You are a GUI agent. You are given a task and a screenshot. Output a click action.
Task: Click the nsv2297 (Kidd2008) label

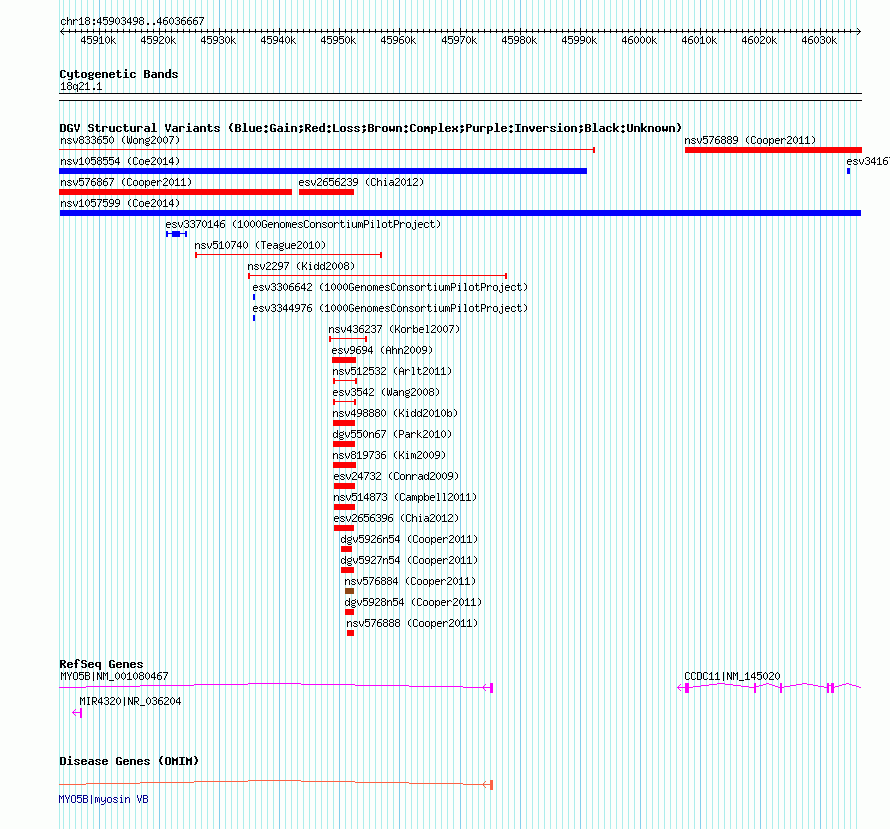[301, 266]
